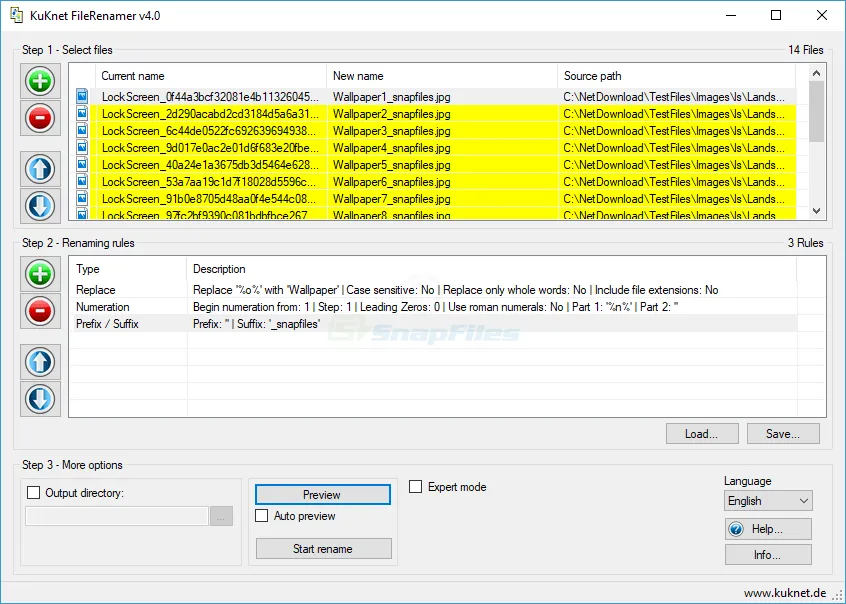Enable the Output directory checkbox
Screen dimensions: 846x604
click(33, 492)
